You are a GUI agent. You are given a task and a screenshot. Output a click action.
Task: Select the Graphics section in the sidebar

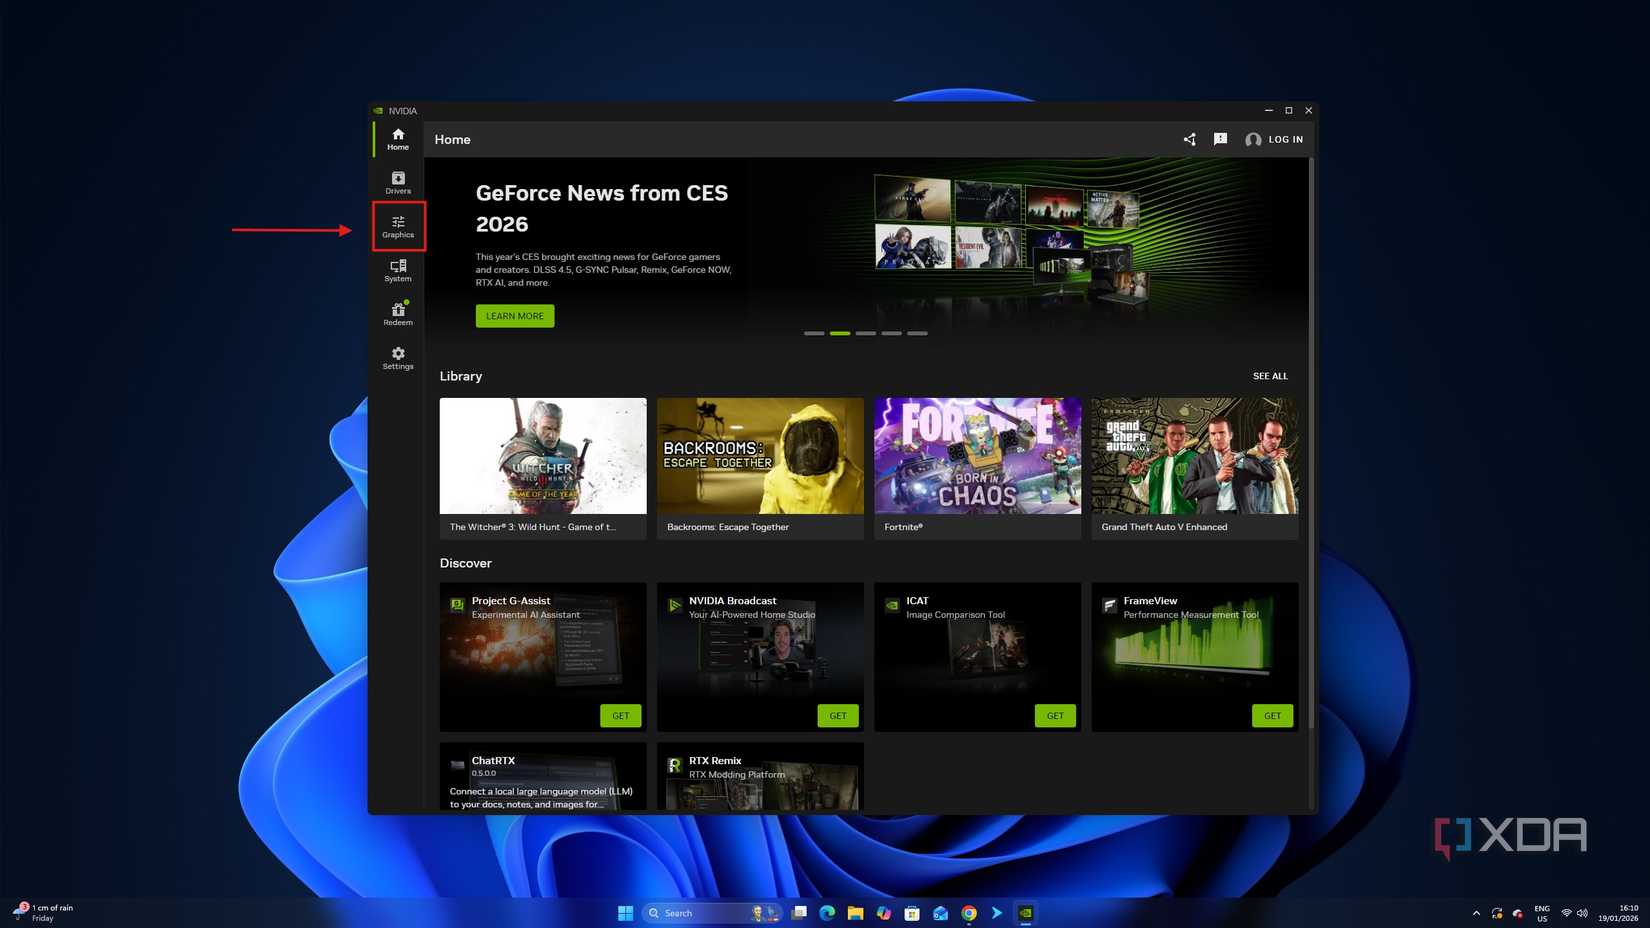[397, 227]
